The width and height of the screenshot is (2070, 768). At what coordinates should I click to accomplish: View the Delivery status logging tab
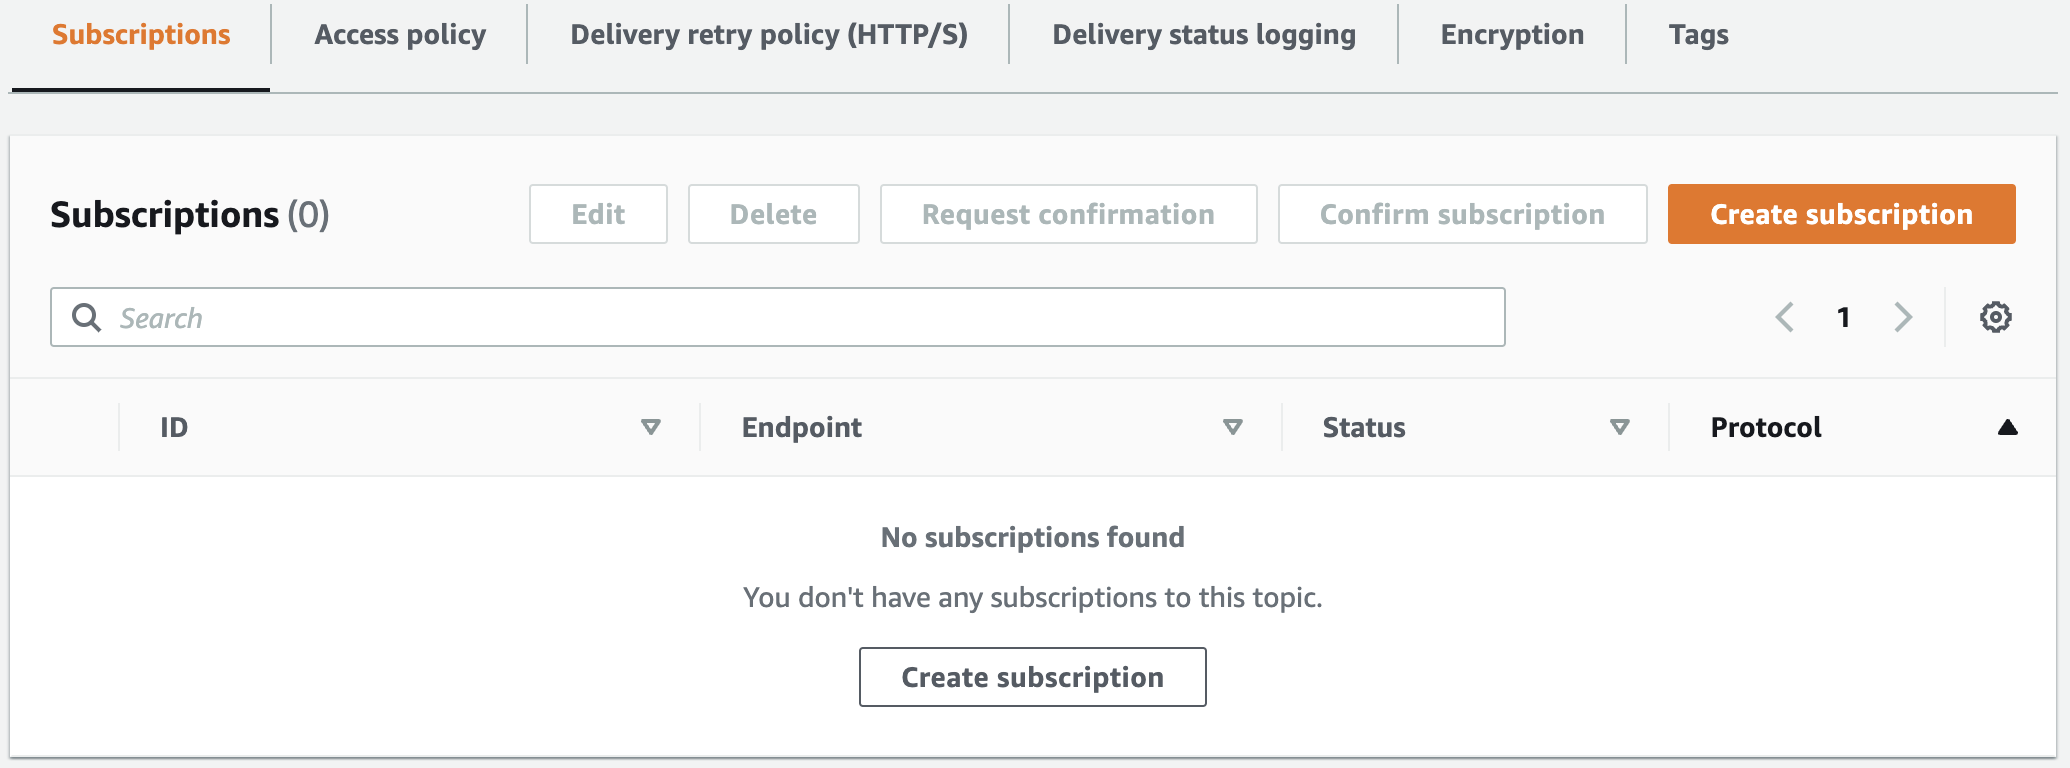tap(1204, 34)
